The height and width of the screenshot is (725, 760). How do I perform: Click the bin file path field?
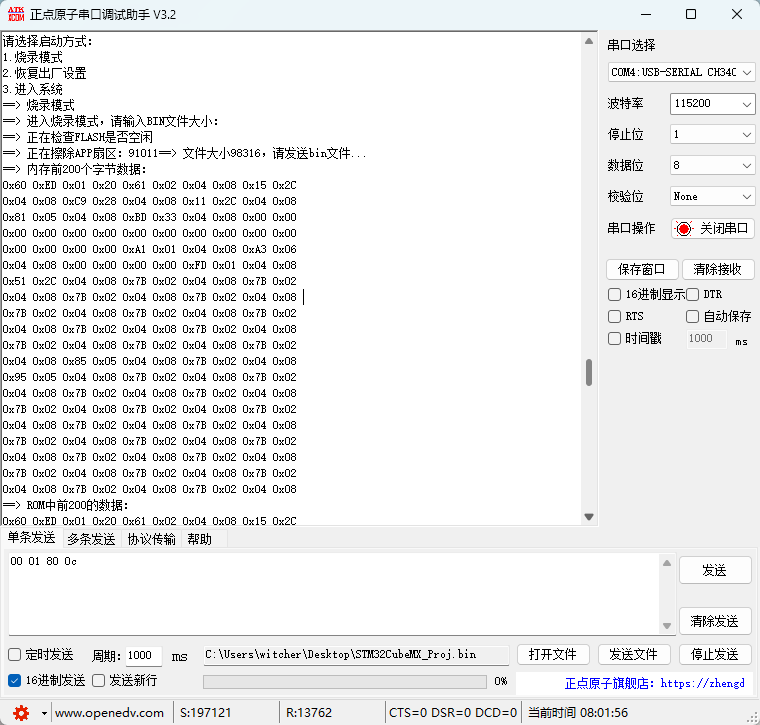click(356, 655)
